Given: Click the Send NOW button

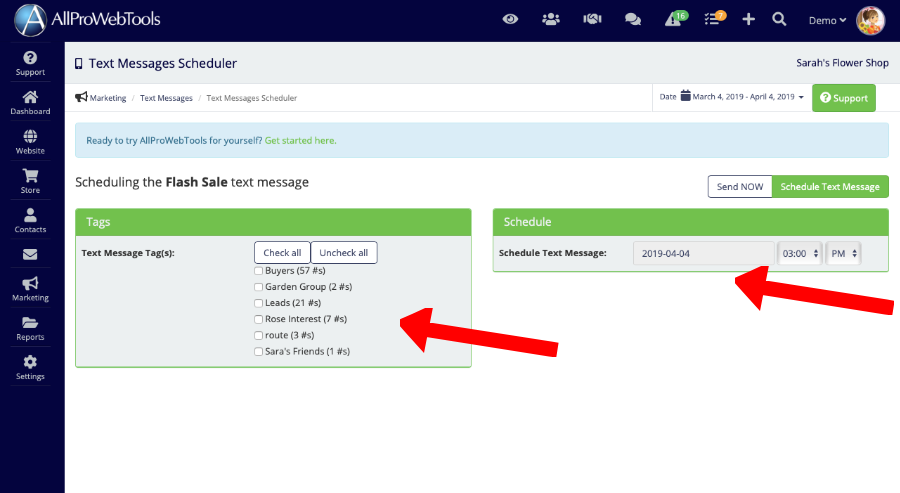Looking at the screenshot, I should tap(740, 187).
